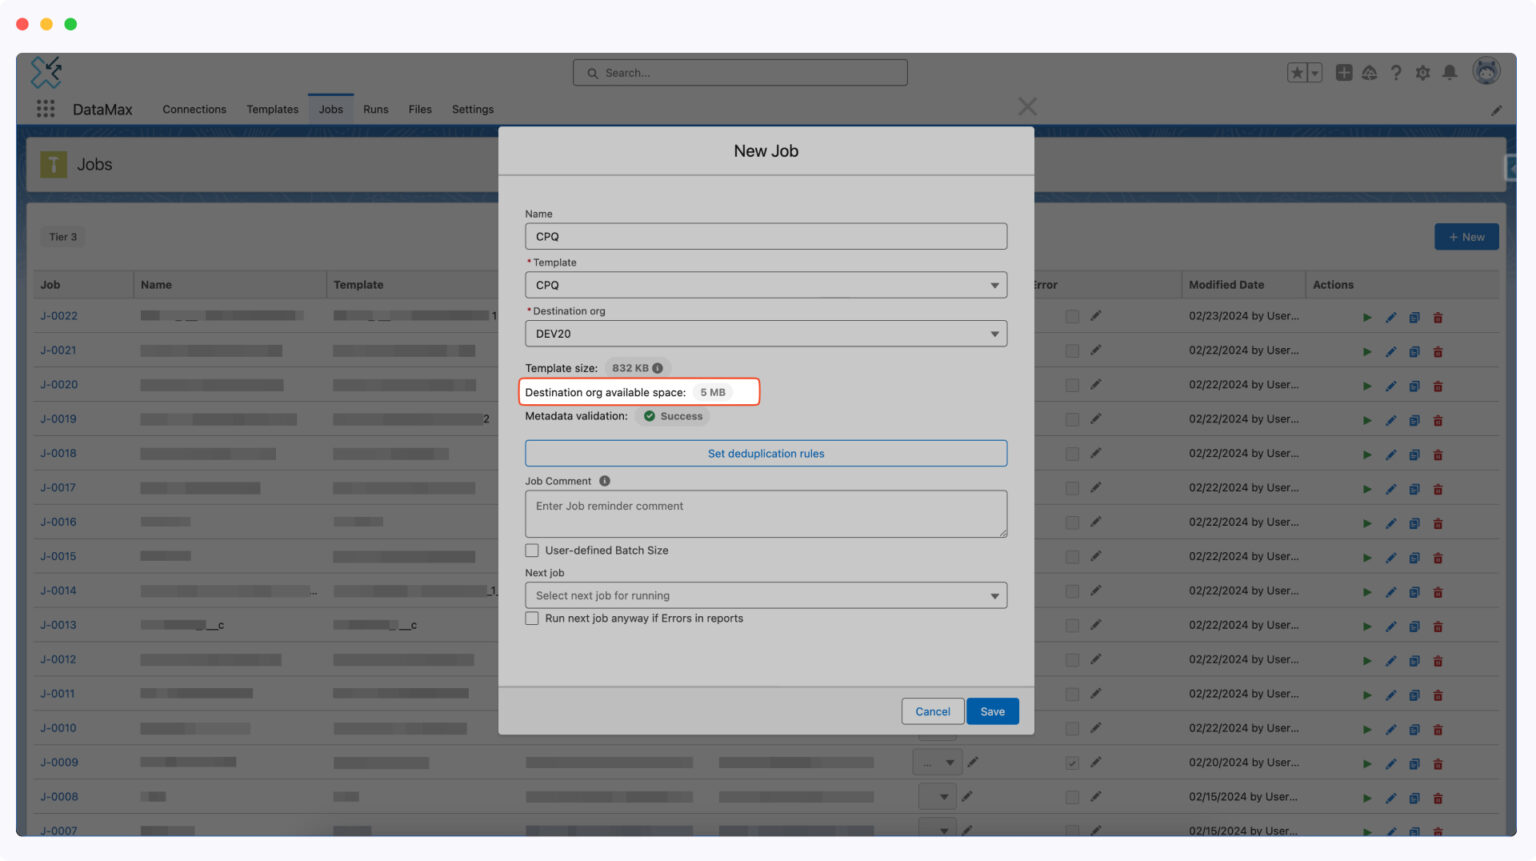
Task: Go to the Connections tab
Action: pos(194,109)
